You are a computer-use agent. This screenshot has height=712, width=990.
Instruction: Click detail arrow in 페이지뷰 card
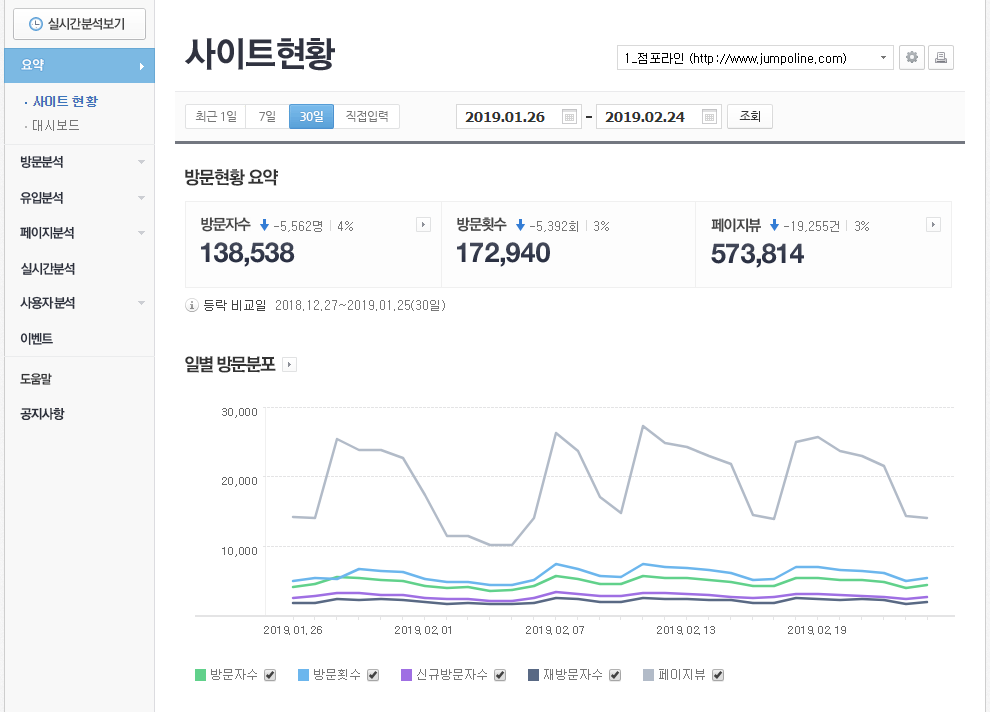click(x=933, y=225)
